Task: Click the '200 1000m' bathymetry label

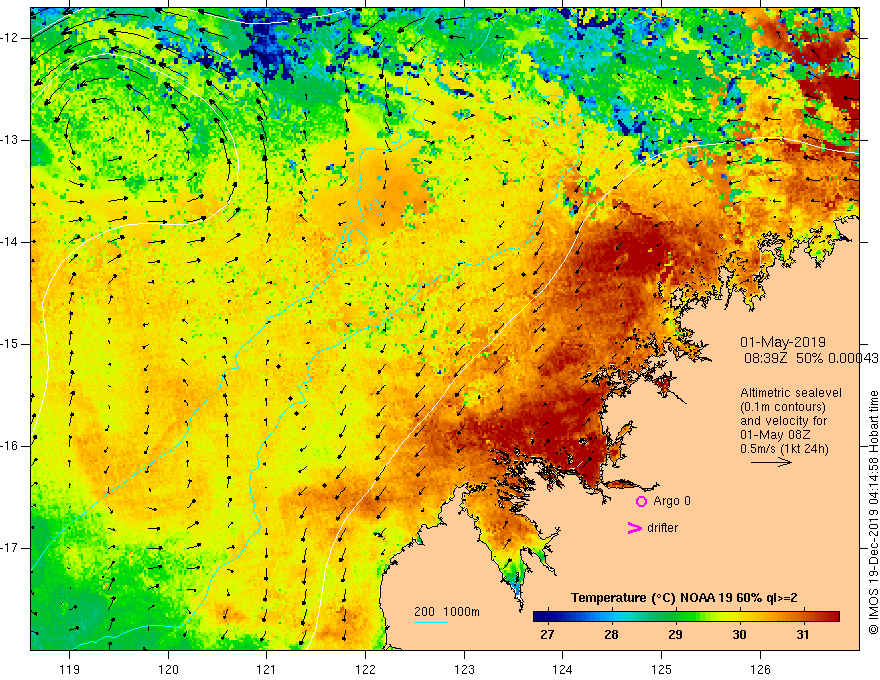Action: point(447,612)
